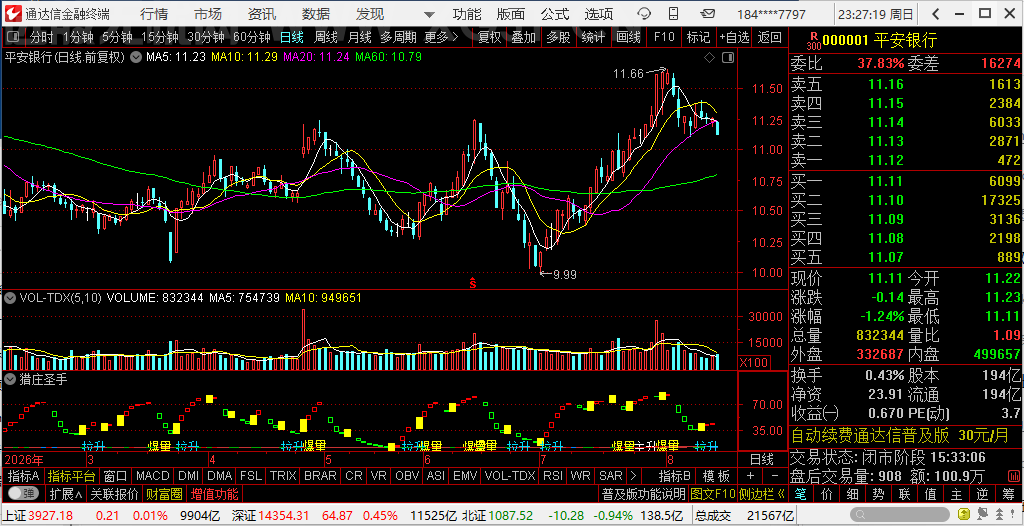The height and width of the screenshot is (526, 1024).
Task: Toggle the 复权 price adjustment button
Action: [489, 37]
